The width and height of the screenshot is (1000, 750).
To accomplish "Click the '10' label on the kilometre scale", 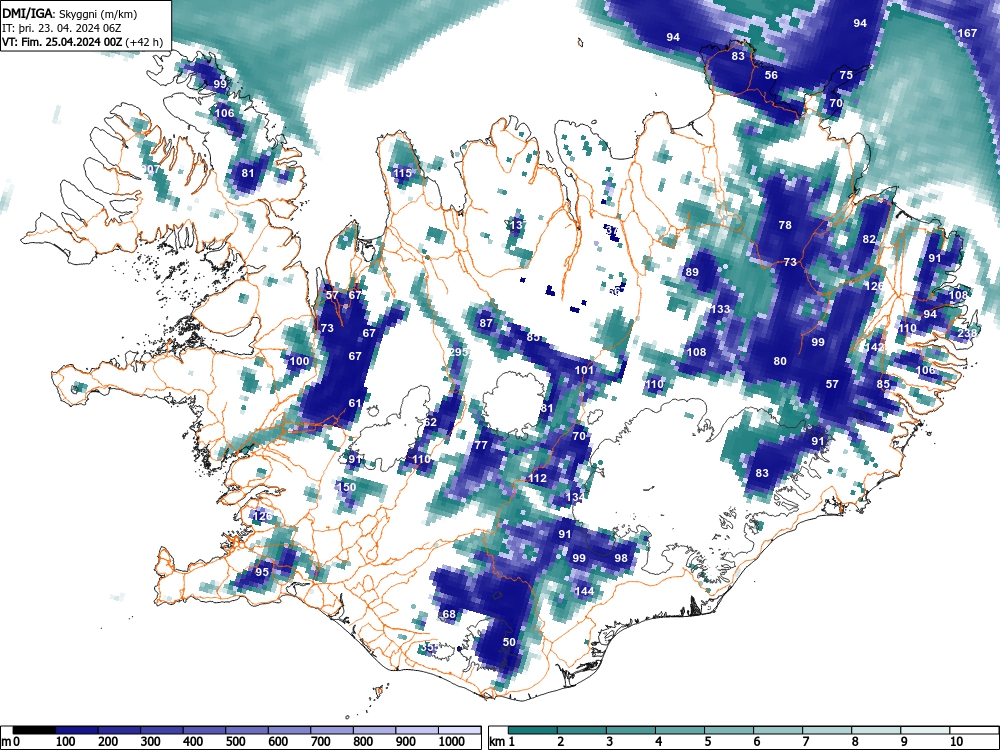I will (956, 741).
